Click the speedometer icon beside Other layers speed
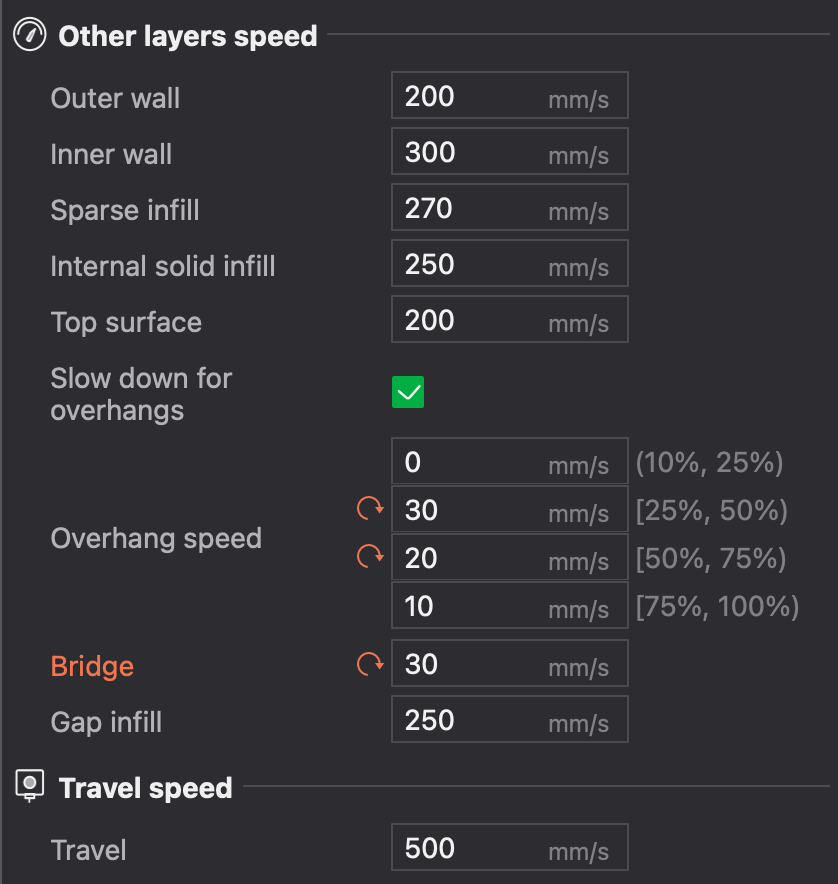 point(28,34)
